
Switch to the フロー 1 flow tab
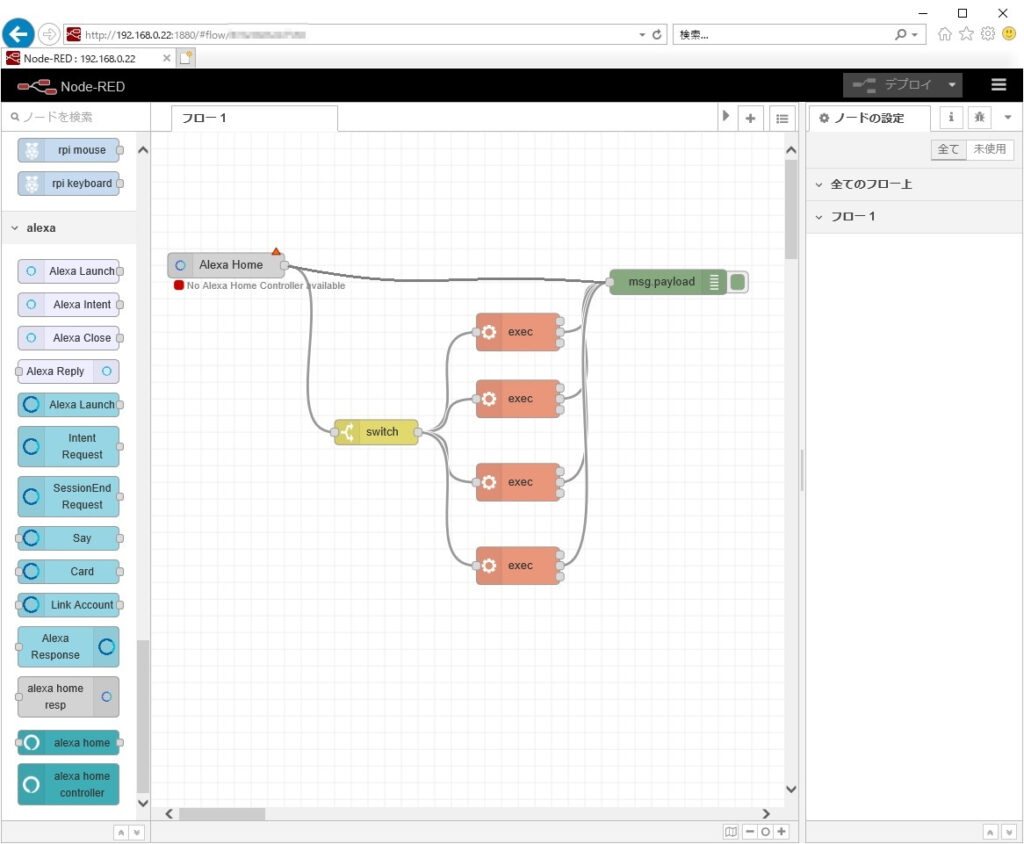255,118
